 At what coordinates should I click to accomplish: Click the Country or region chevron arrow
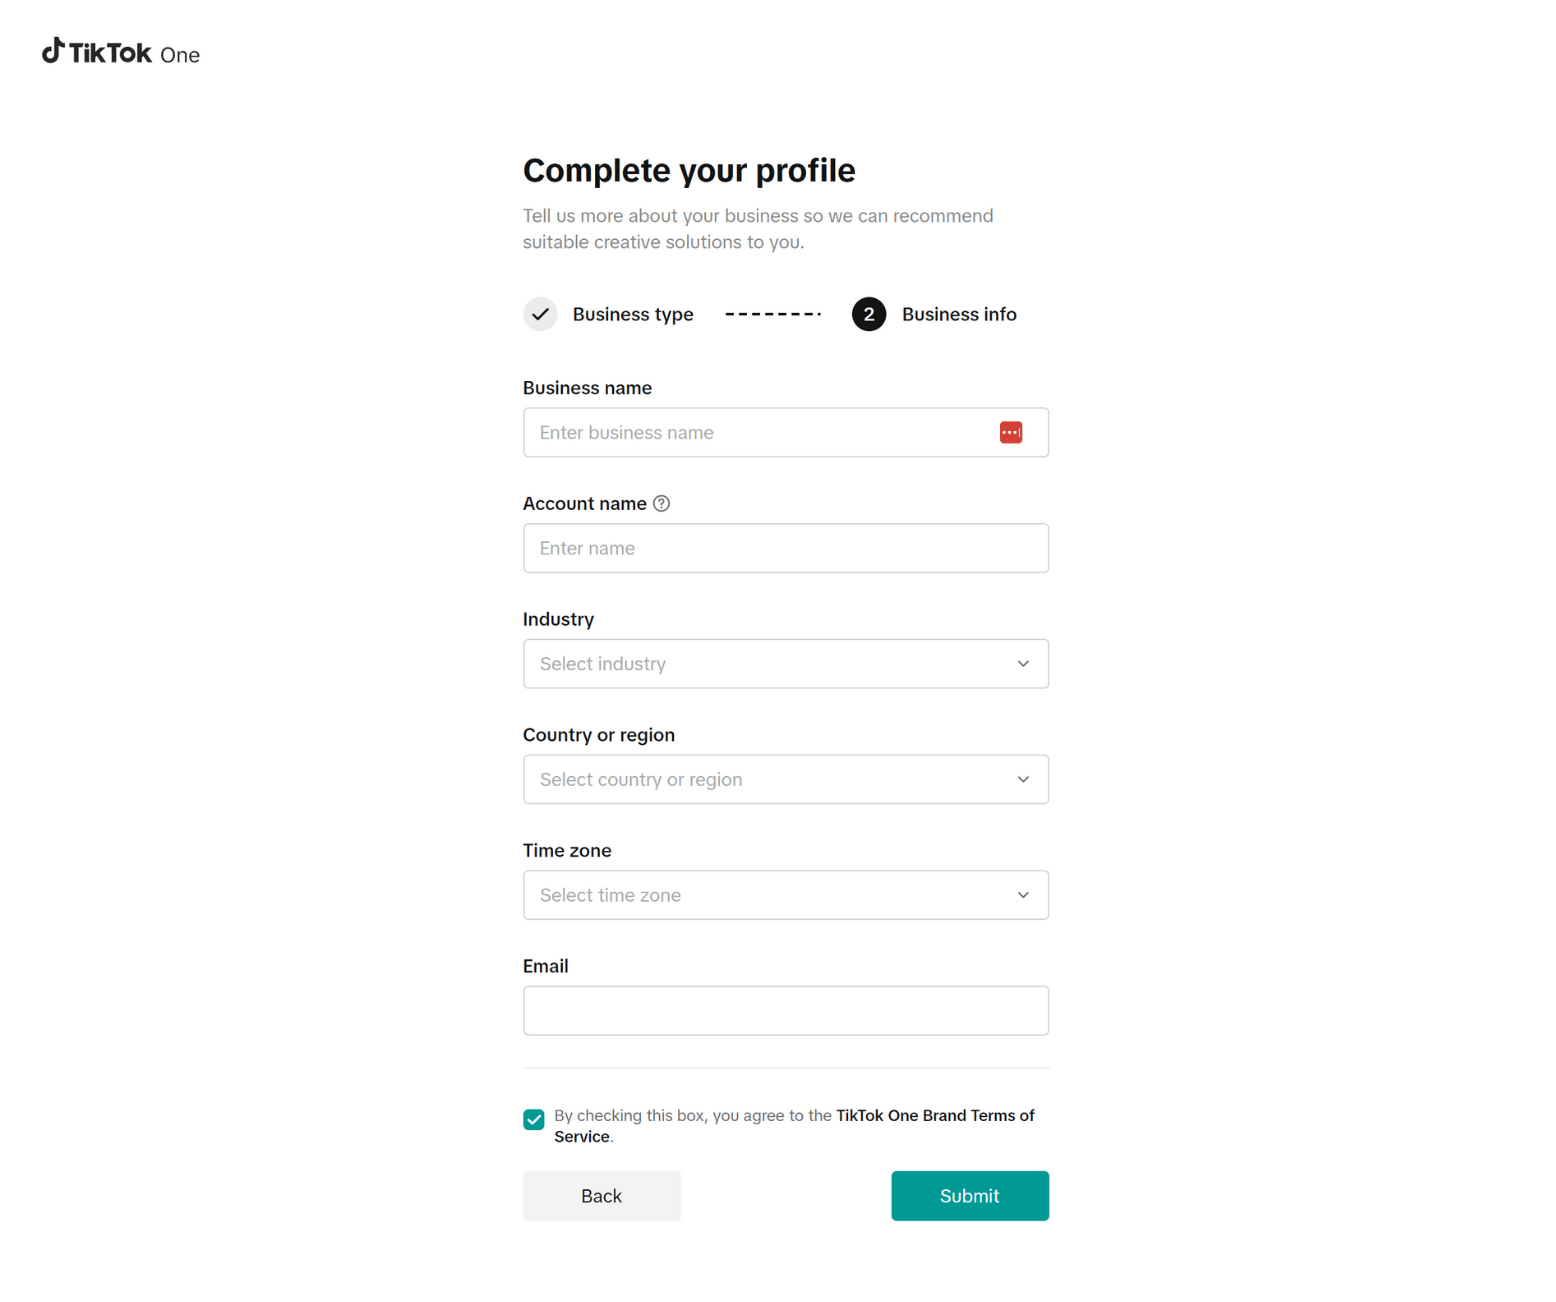coord(1022,780)
